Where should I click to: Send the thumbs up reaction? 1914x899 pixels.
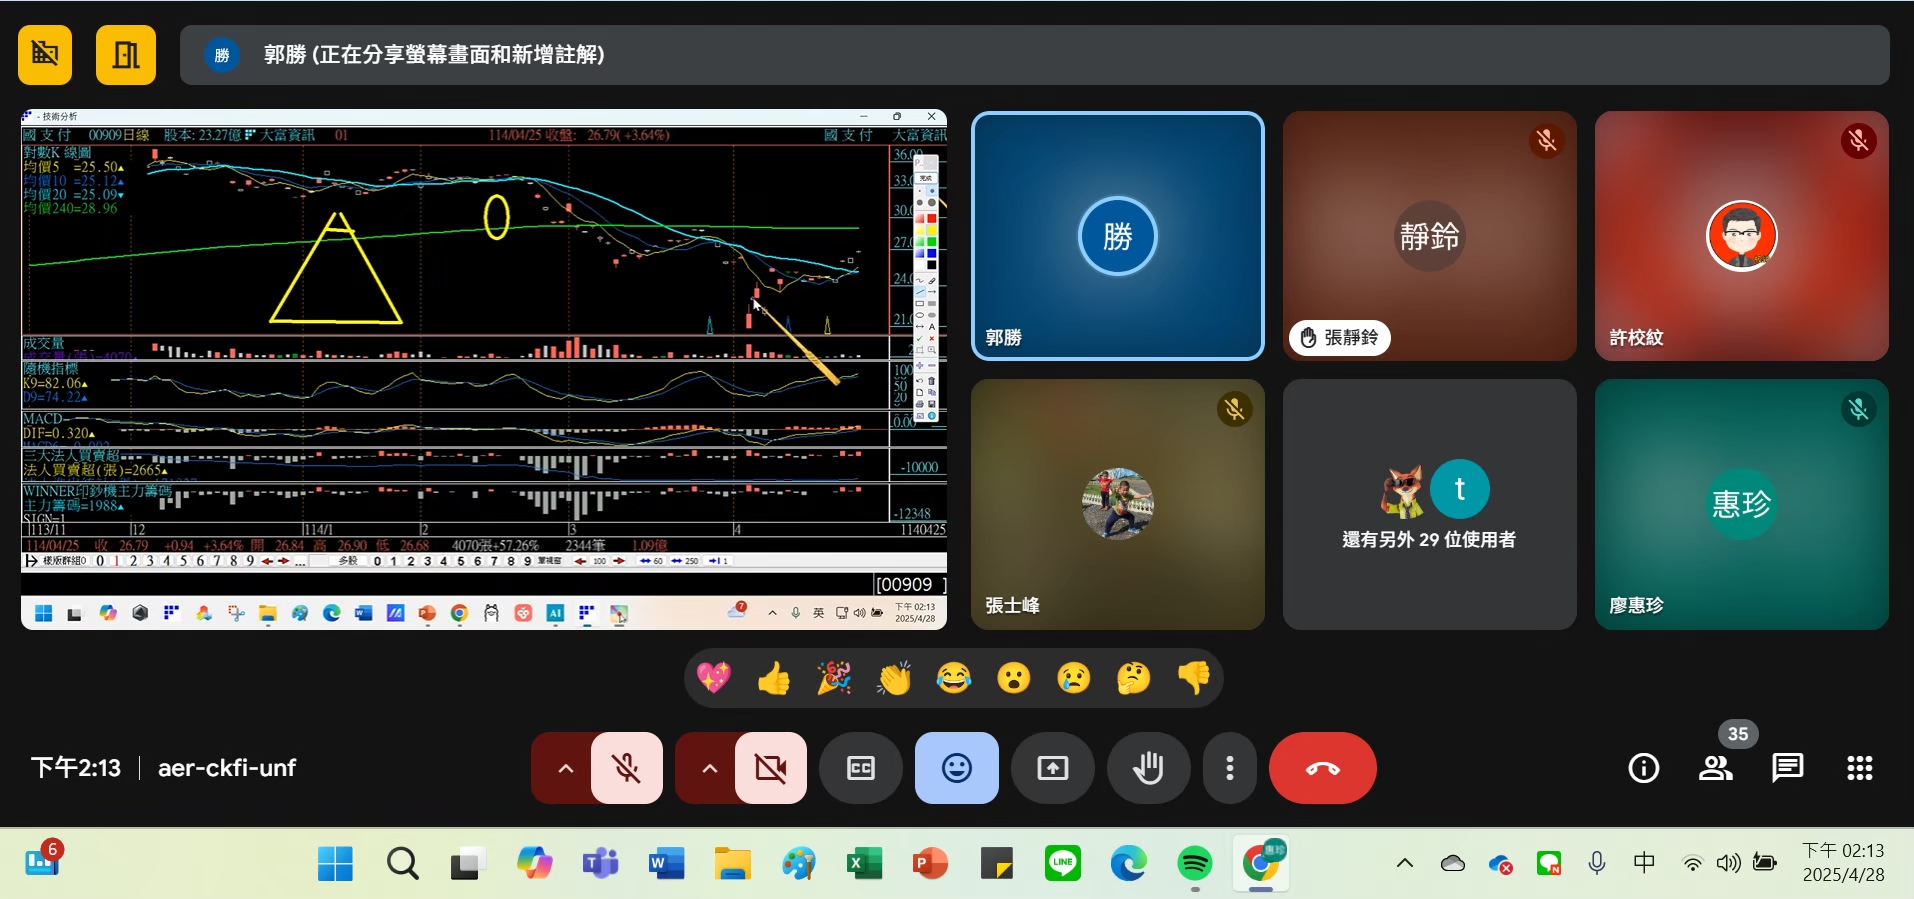tap(773, 679)
